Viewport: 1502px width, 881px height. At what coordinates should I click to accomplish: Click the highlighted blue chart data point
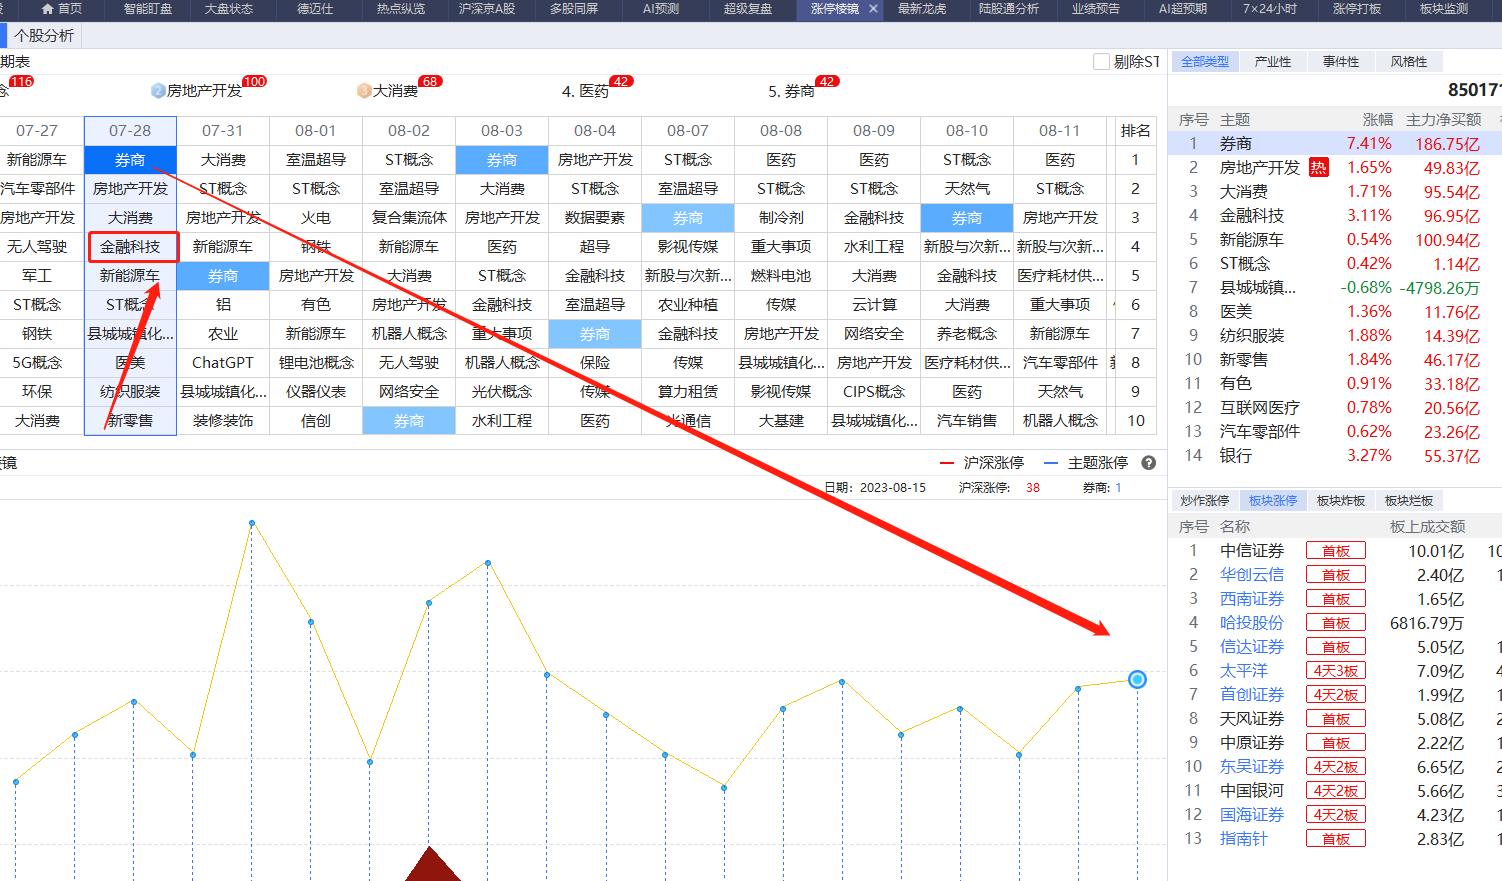click(x=1137, y=680)
